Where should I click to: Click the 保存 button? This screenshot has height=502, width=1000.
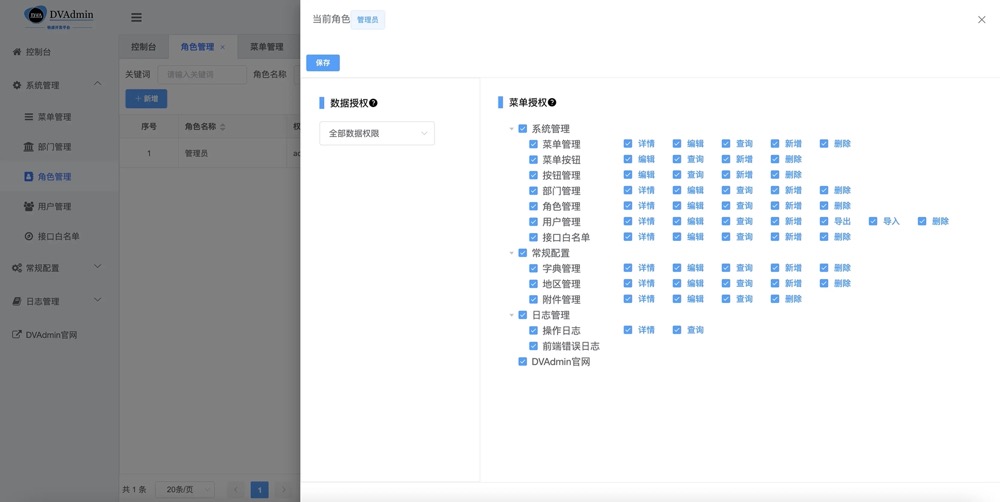323,63
